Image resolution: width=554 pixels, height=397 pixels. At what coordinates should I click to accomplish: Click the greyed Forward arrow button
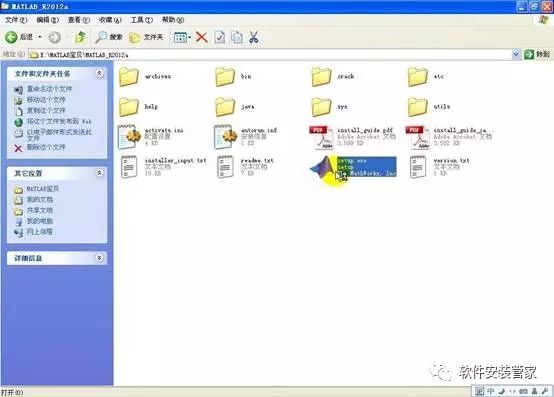click(54, 37)
